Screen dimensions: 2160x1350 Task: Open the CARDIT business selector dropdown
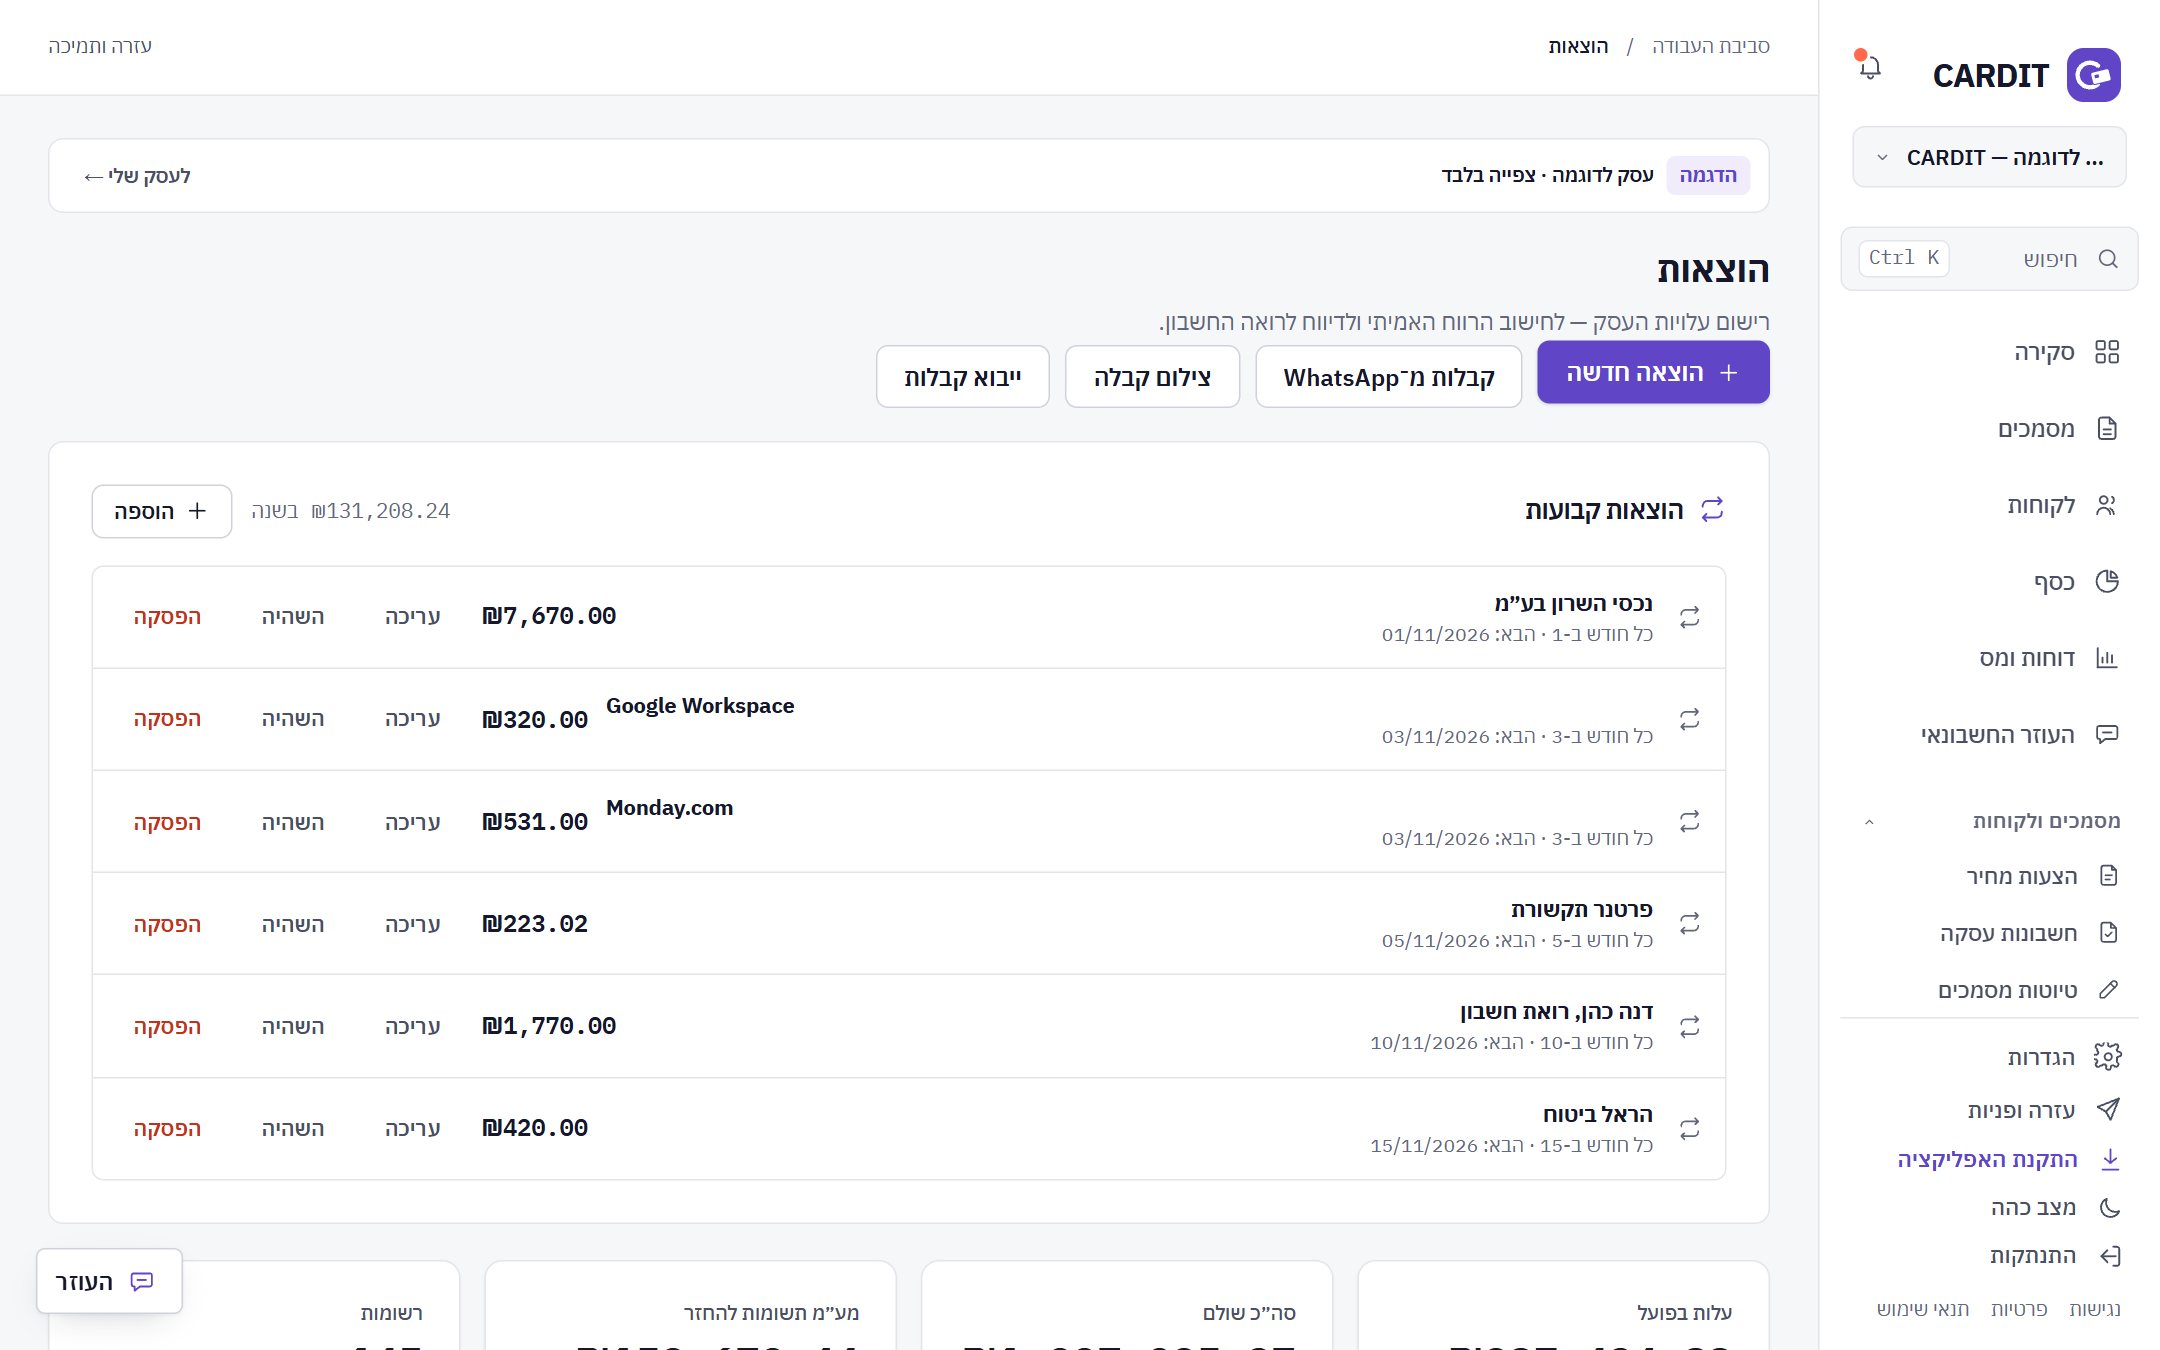tap(1989, 157)
